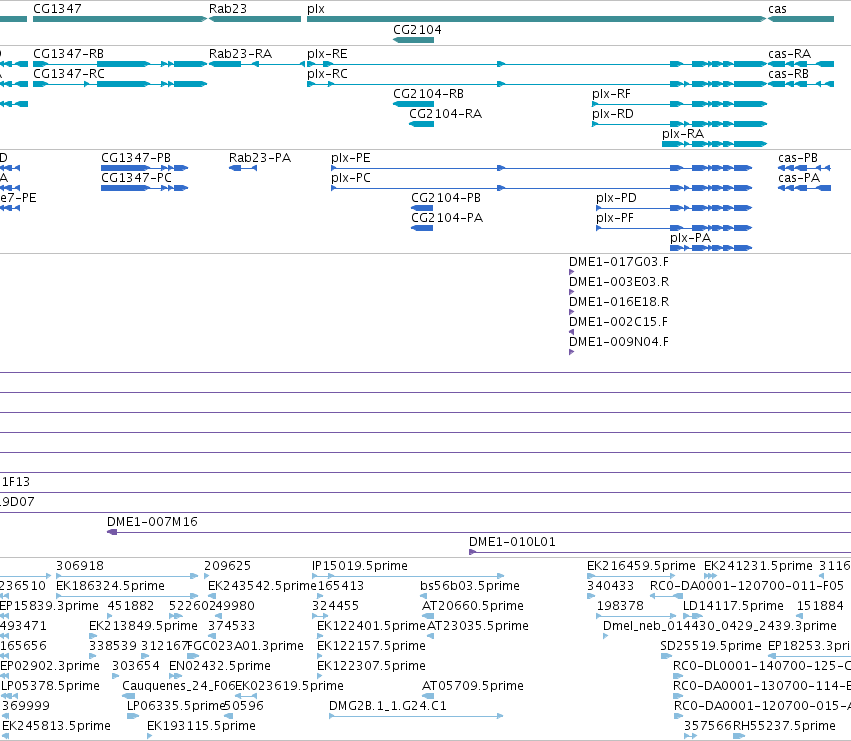The height and width of the screenshot is (741, 851).
Task: Select the plx-RE transcript label
Action: click(x=327, y=54)
